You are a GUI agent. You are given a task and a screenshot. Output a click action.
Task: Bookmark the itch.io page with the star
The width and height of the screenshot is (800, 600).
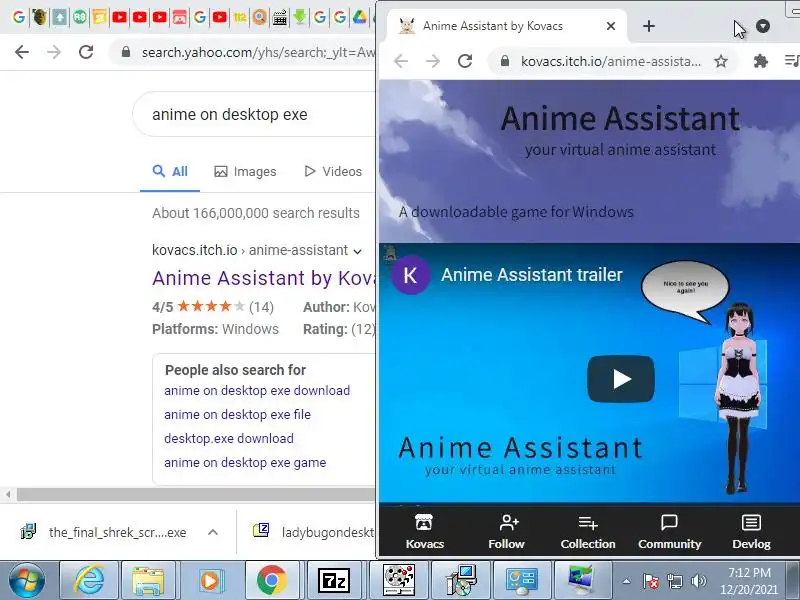[720, 61]
